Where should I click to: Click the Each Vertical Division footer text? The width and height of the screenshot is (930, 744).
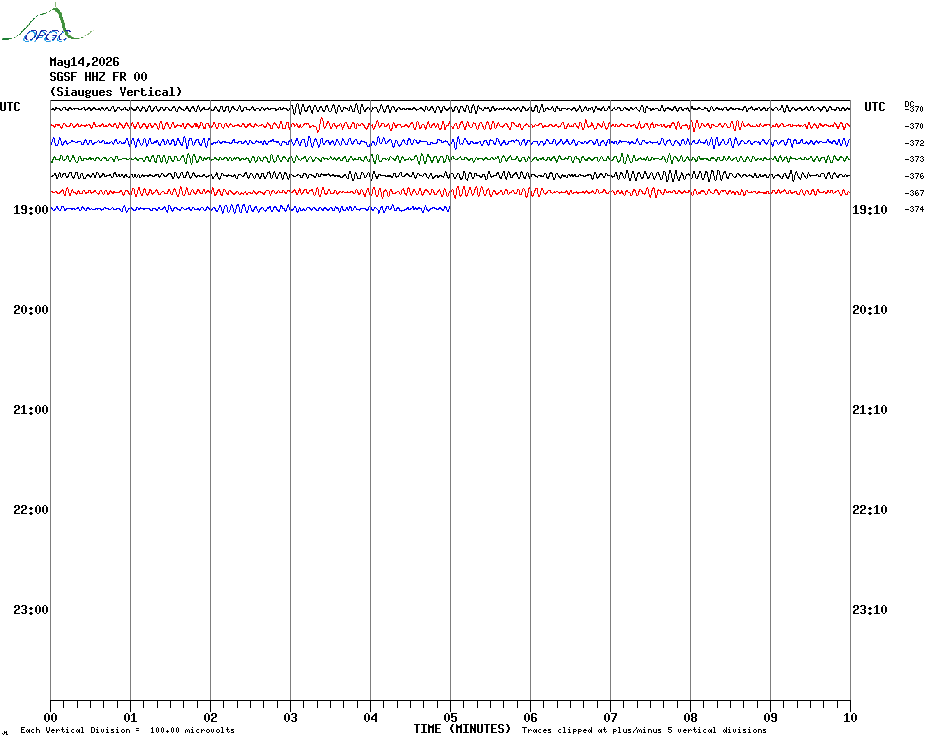tap(128, 730)
